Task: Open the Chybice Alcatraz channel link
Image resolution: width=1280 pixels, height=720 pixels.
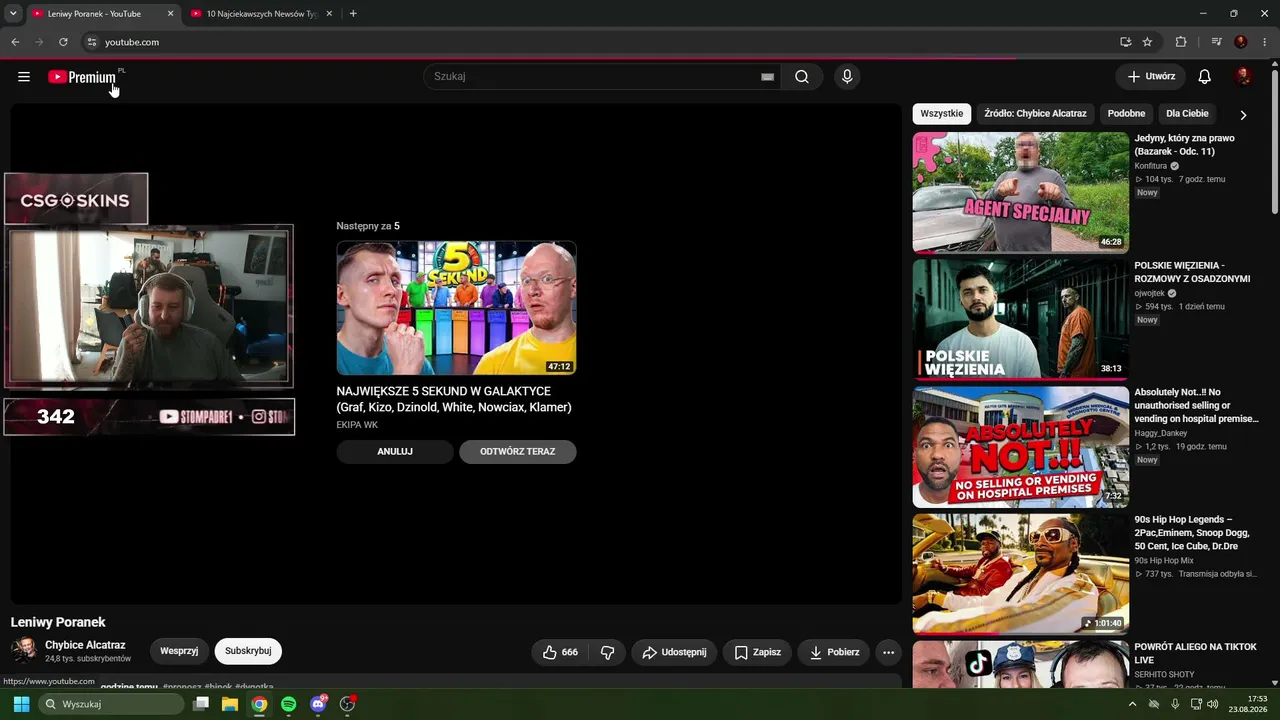Action: (x=85, y=645)
